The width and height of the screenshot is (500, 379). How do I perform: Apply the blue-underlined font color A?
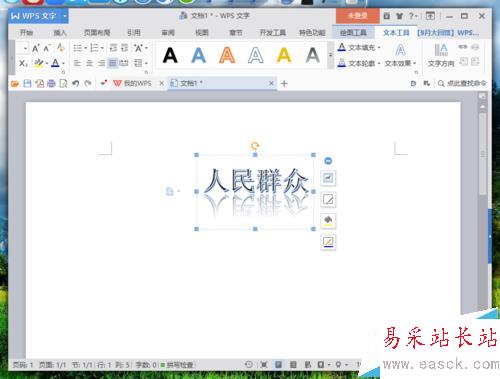55,63
